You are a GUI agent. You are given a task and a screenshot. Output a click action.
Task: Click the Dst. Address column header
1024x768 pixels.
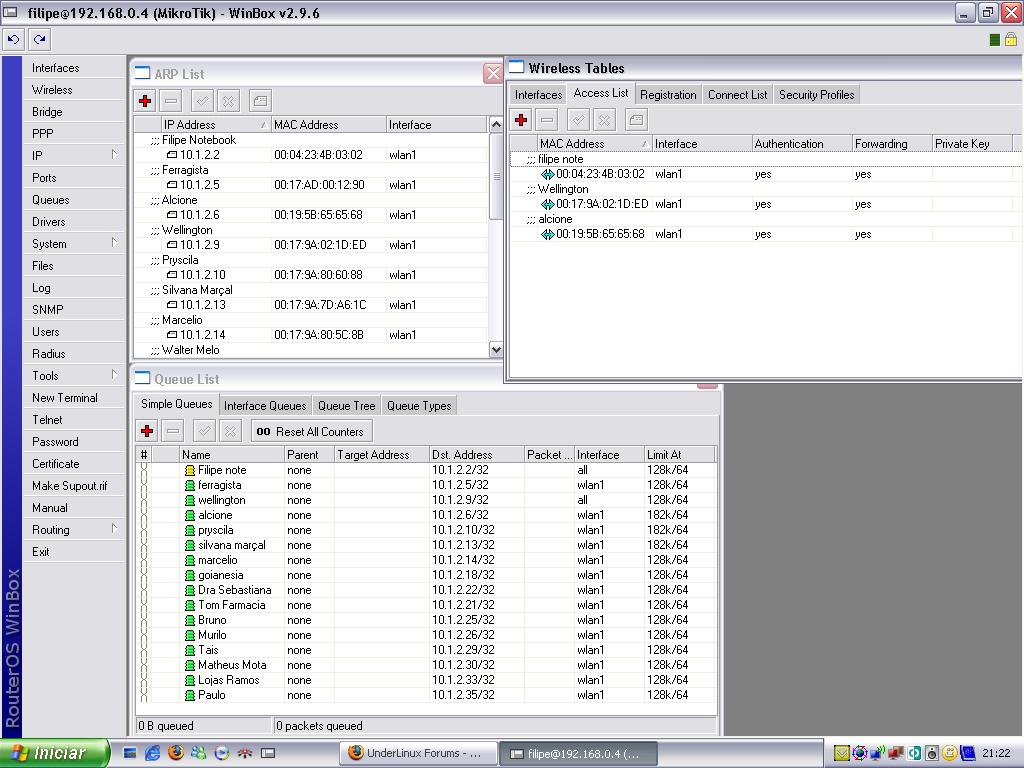click(x=477, y=455)
